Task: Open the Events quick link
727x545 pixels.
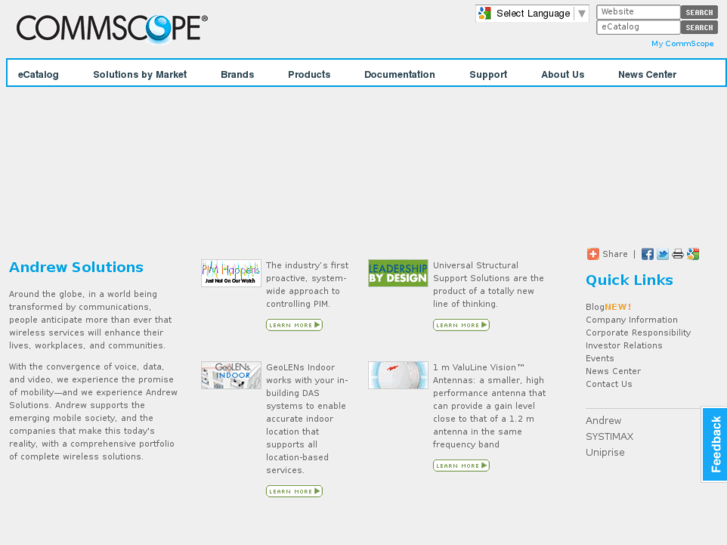Action: [x=599, y=359]
